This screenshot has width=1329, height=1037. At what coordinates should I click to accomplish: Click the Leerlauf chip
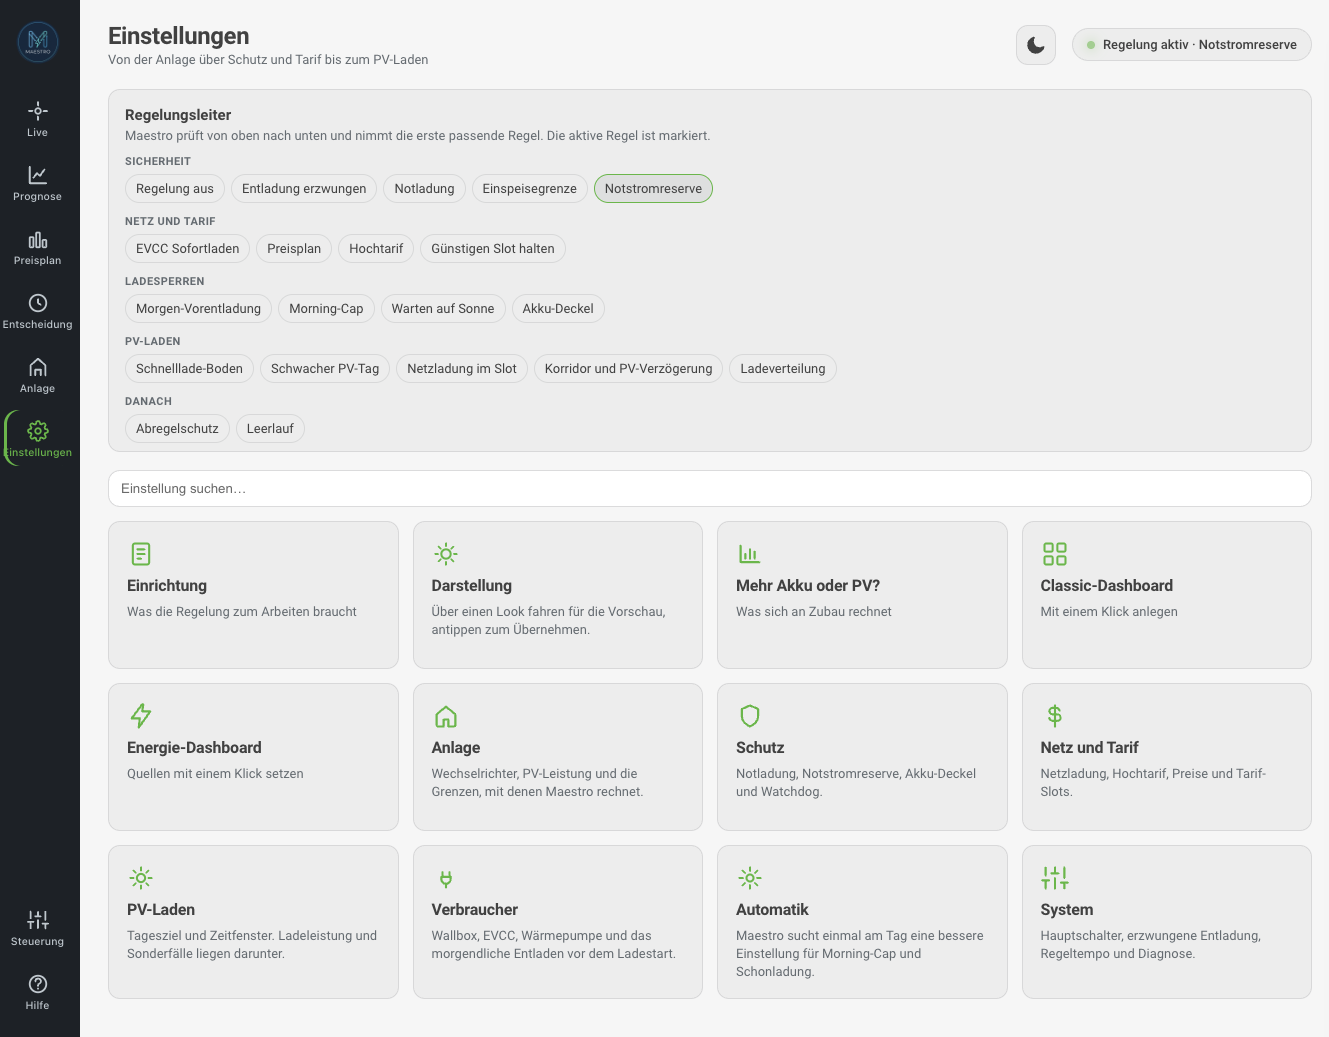[270, 429]
